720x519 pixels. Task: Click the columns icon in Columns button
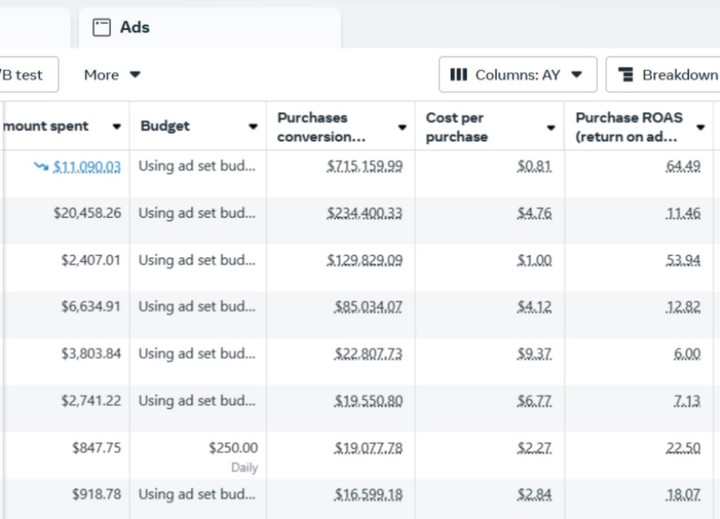point(459,75)
